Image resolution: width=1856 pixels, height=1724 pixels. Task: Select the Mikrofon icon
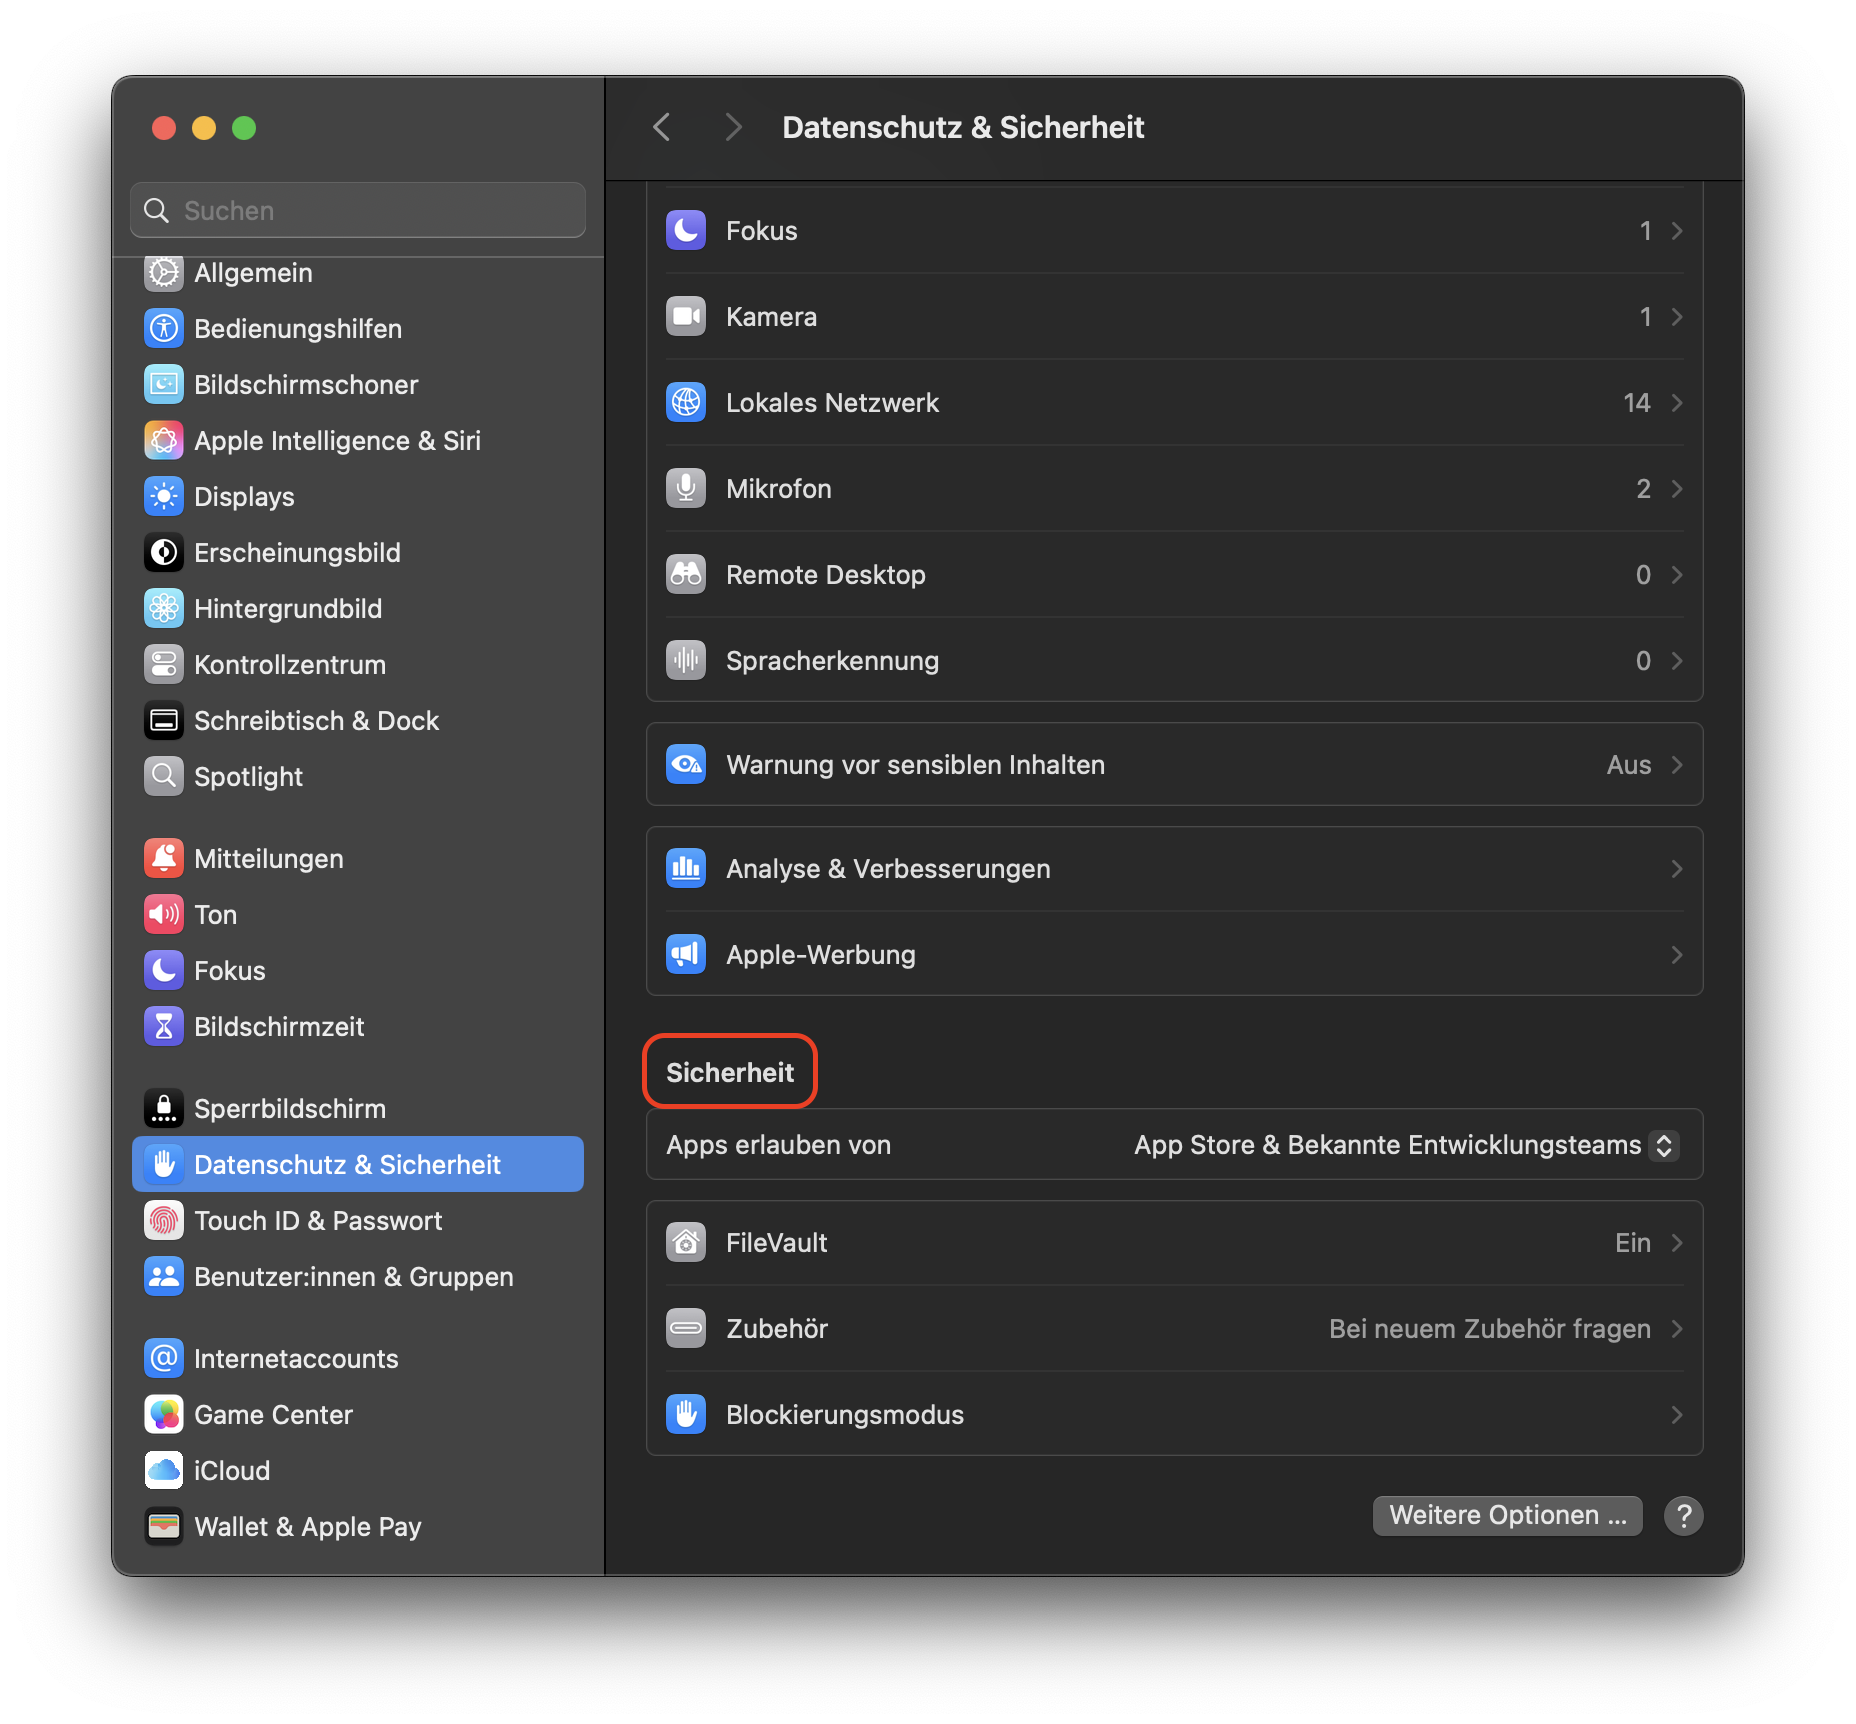pos(686,488)
